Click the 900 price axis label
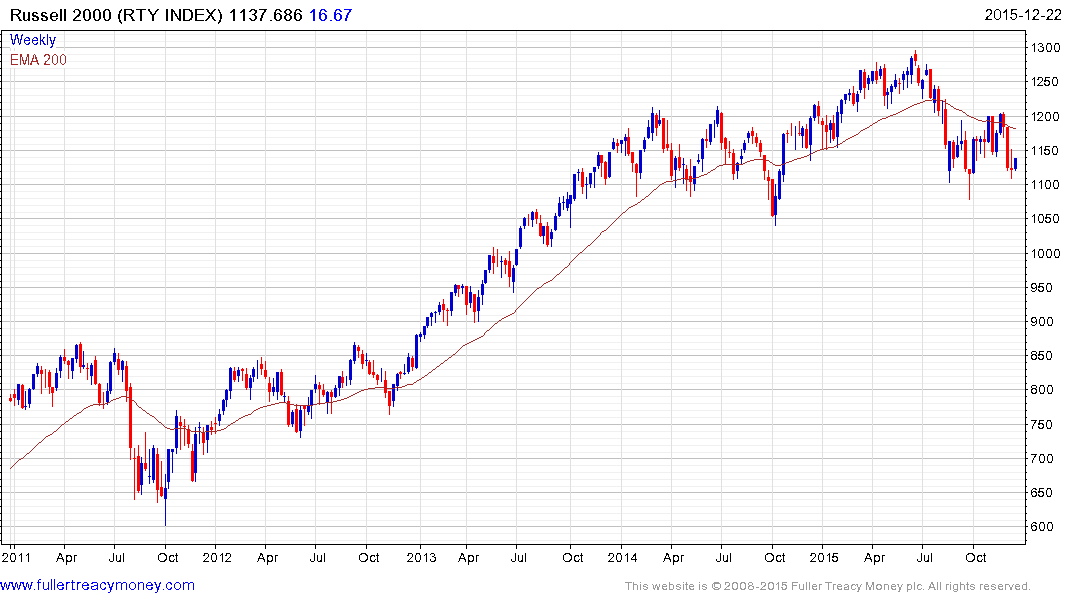 coord(1043,322)
